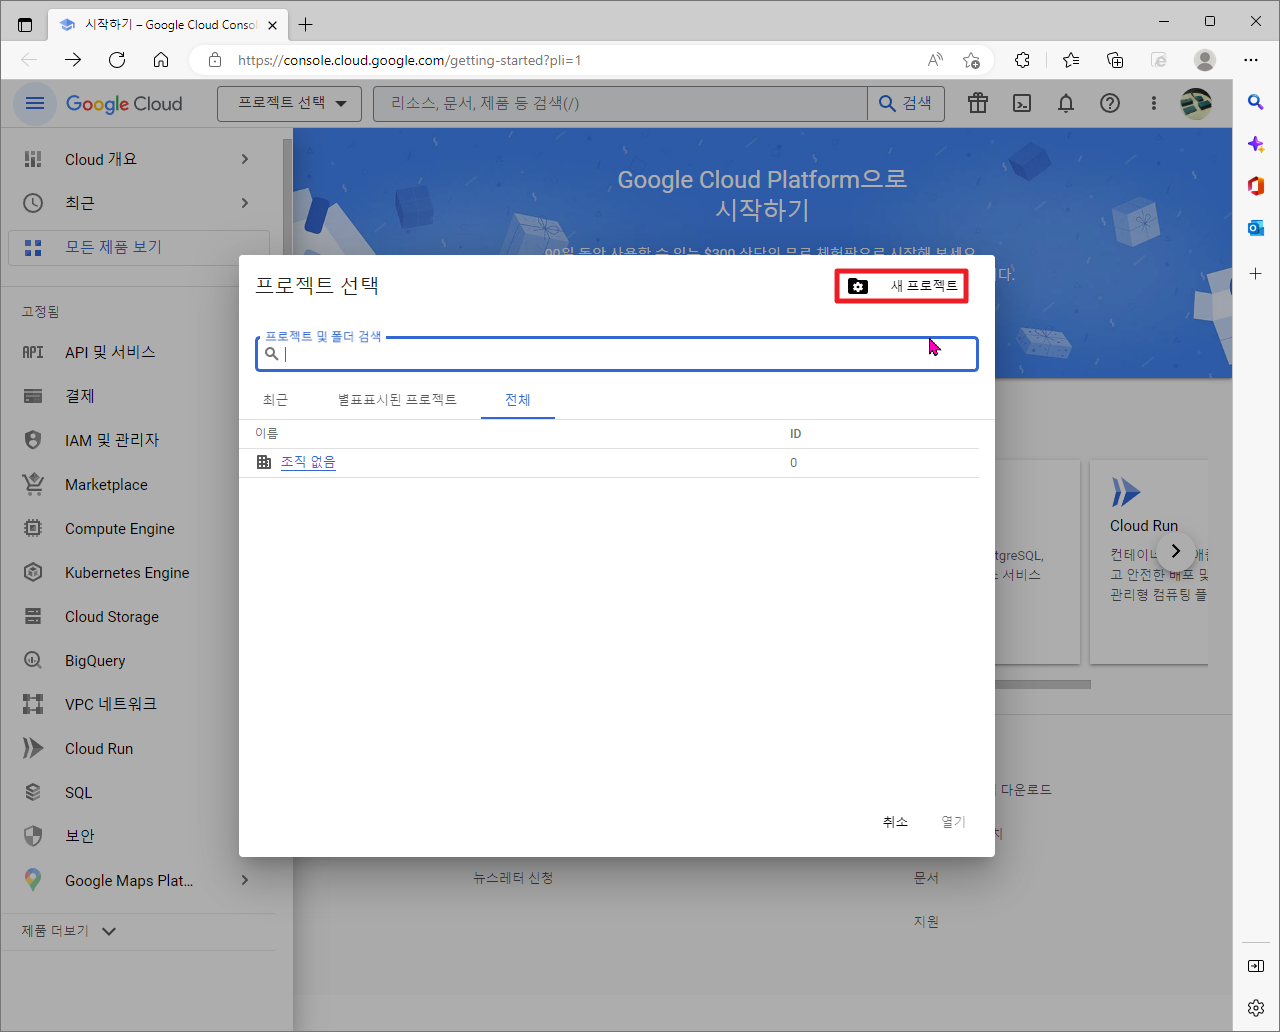Open the gift free trial icon
Viewport: 1280px width, 1032px height.
(x=978, y=103)
